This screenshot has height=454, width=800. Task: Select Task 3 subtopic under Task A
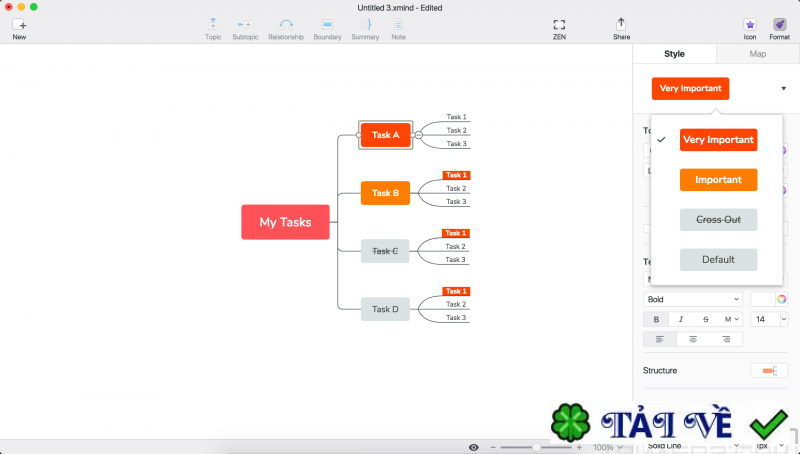pos(457,144)
